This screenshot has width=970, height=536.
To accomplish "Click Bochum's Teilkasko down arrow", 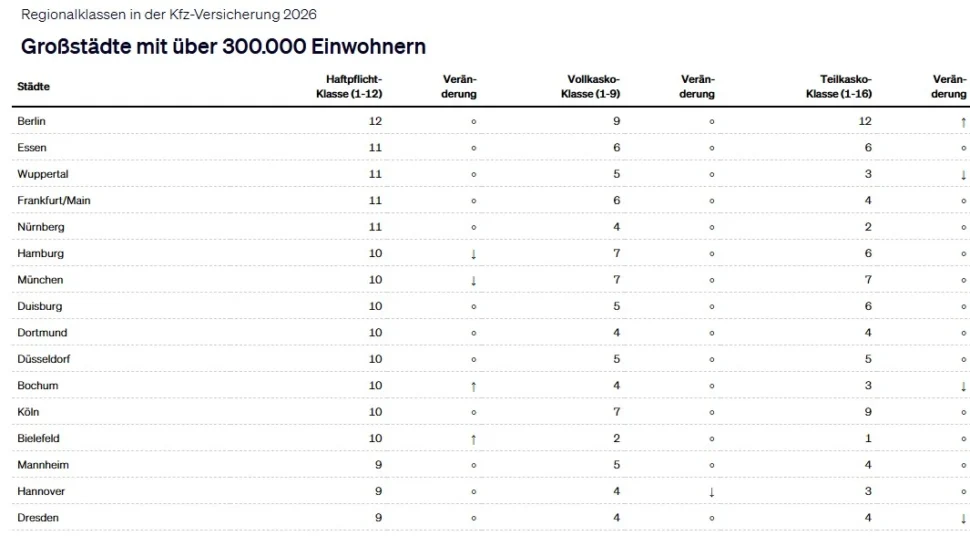I will [963, 386].
